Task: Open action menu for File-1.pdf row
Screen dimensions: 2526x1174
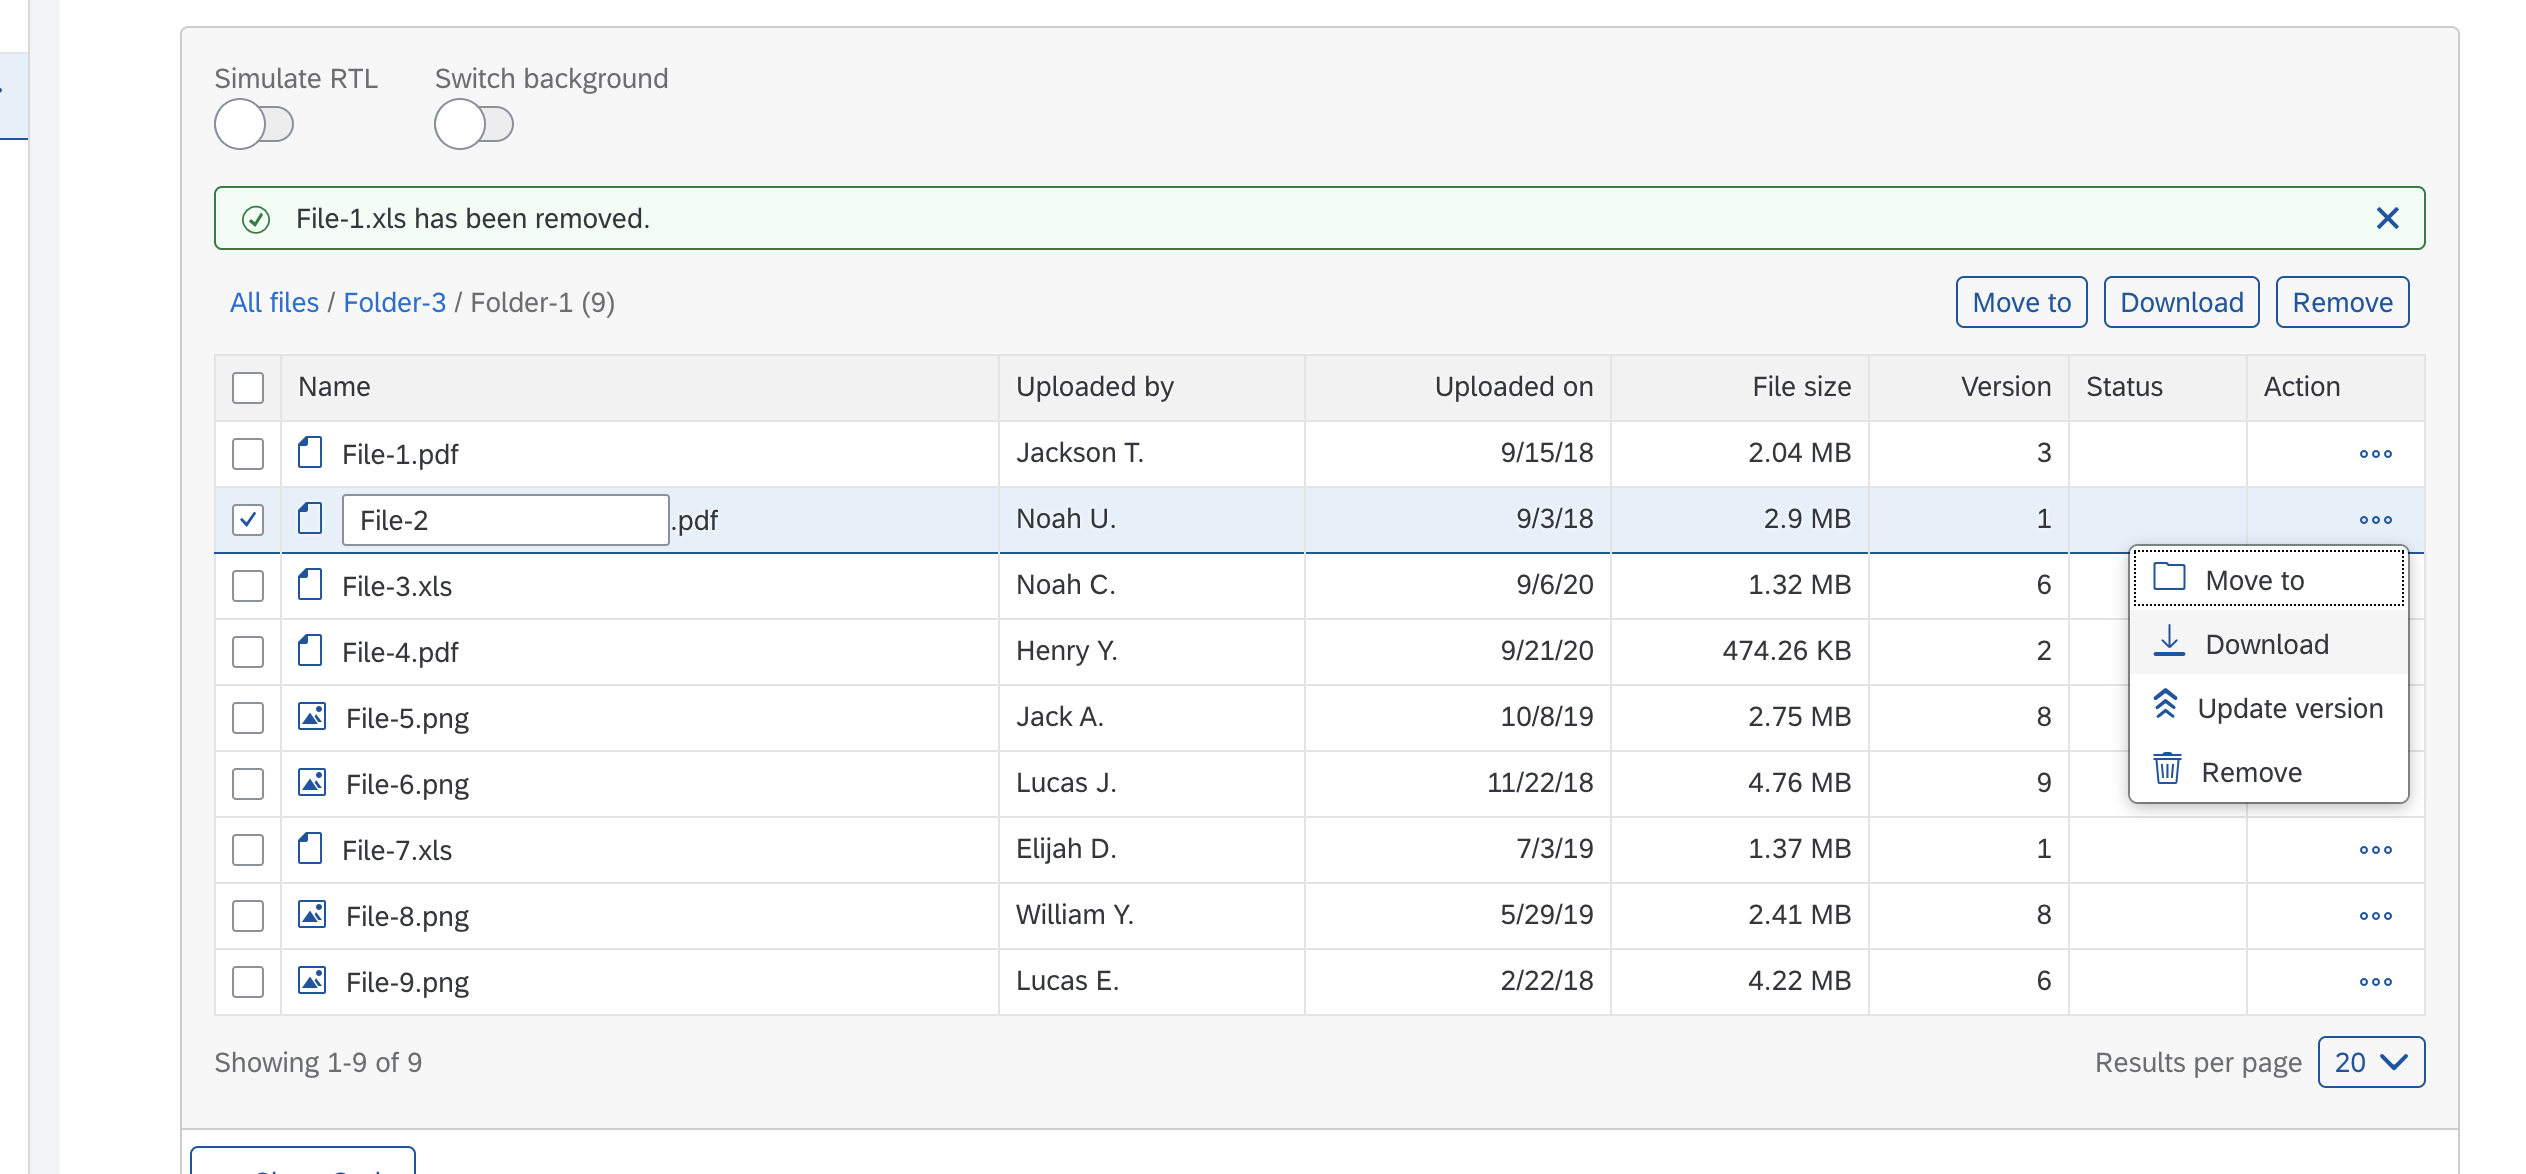Action: (2375, 454)
